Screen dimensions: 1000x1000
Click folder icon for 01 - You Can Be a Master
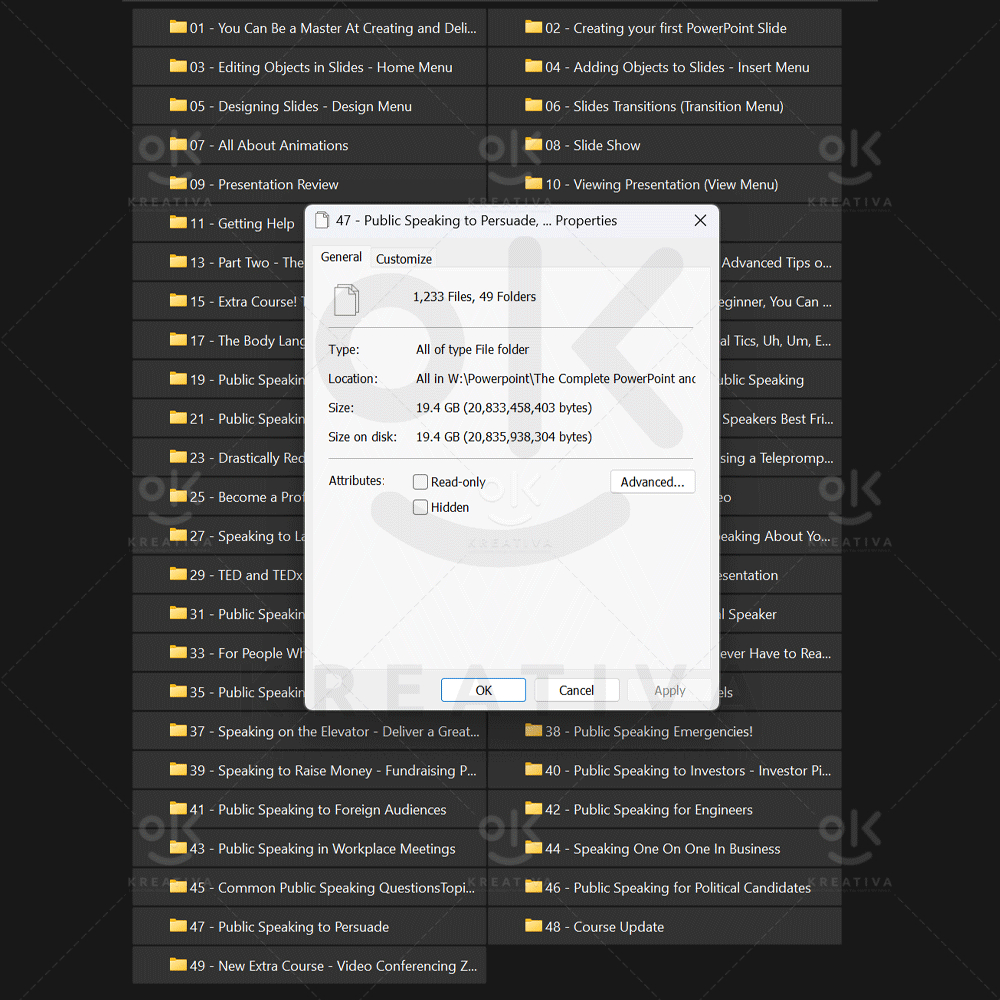point(178,28)
